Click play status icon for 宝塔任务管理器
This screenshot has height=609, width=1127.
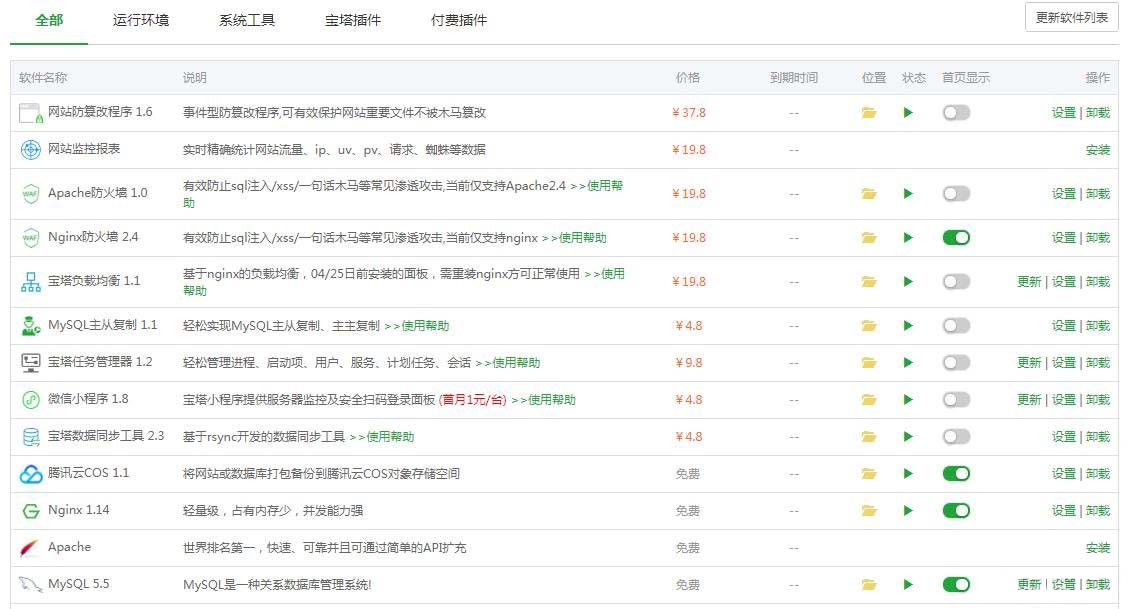tap(908, 363)
